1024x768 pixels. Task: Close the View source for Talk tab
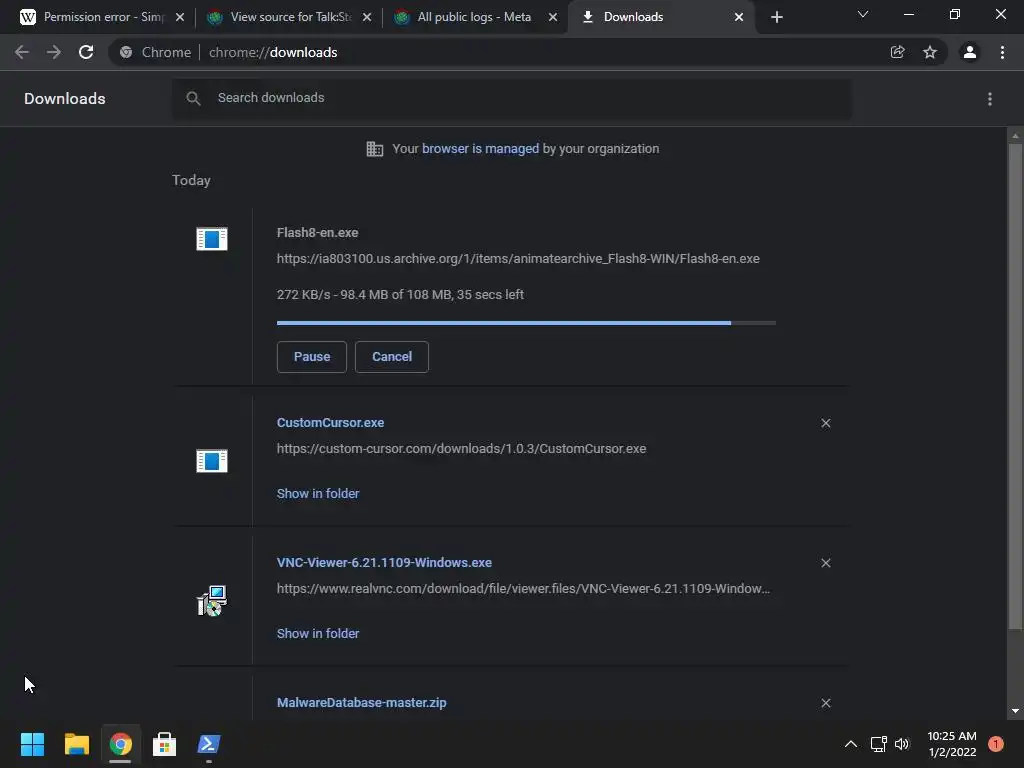(x=367, y=17)
